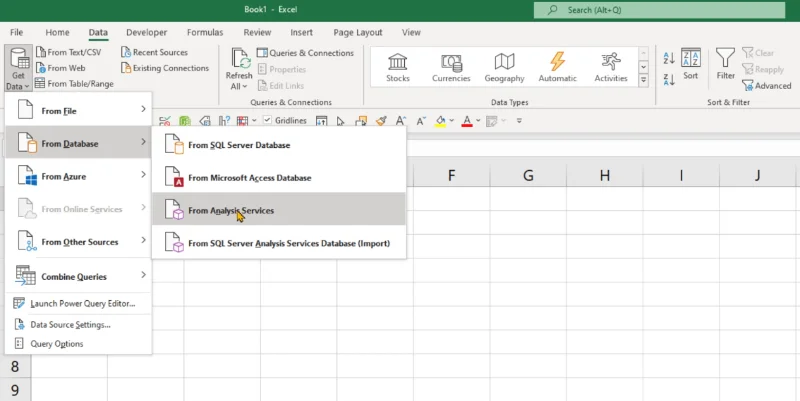Open Existing Connections

165,68
